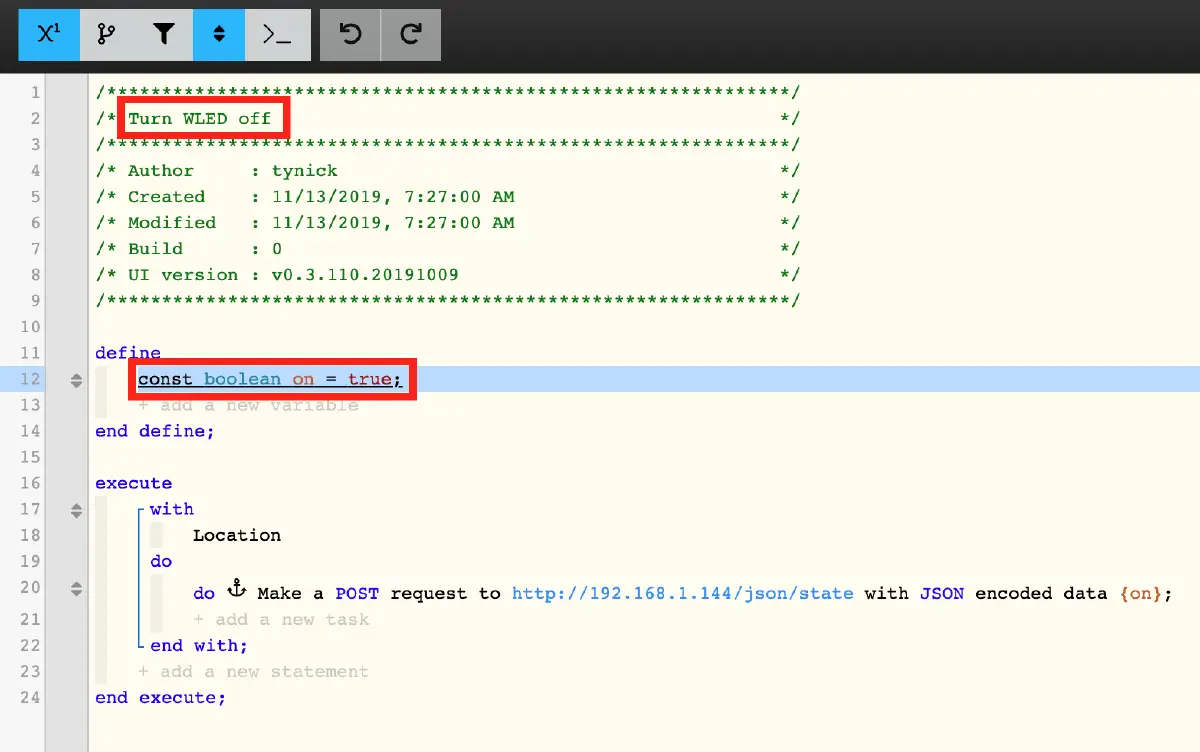Screen dimensions: 1200x752
Task: Open the http://192.168.1.144/json/state URL
Action: point(682,593)
